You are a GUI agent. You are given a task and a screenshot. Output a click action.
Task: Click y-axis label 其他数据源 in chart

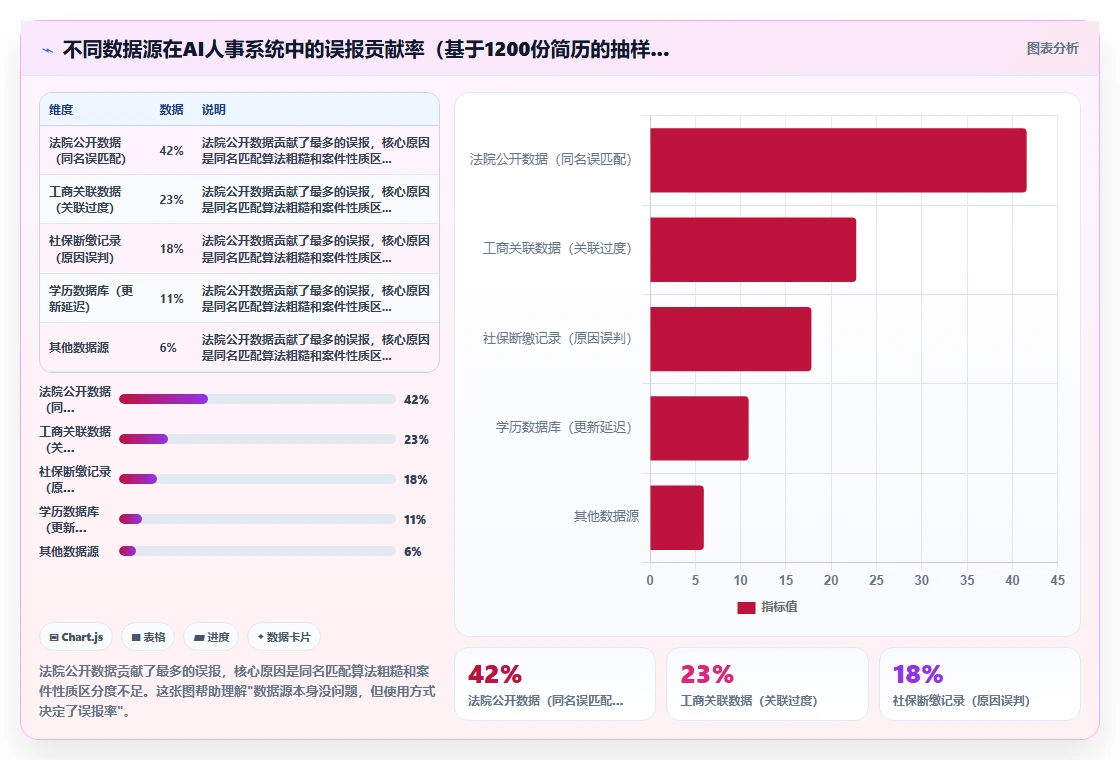click(x=606, y=516)
